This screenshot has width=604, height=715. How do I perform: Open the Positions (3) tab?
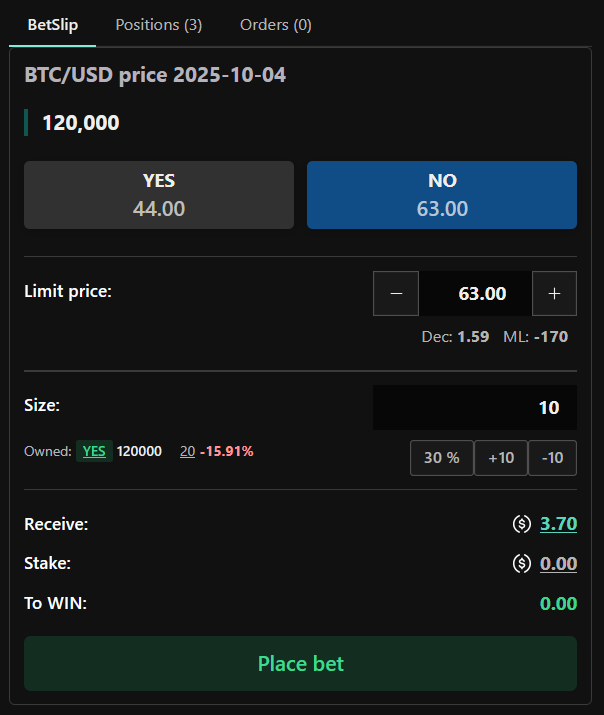pyautogui.click(x=159, y=25)
